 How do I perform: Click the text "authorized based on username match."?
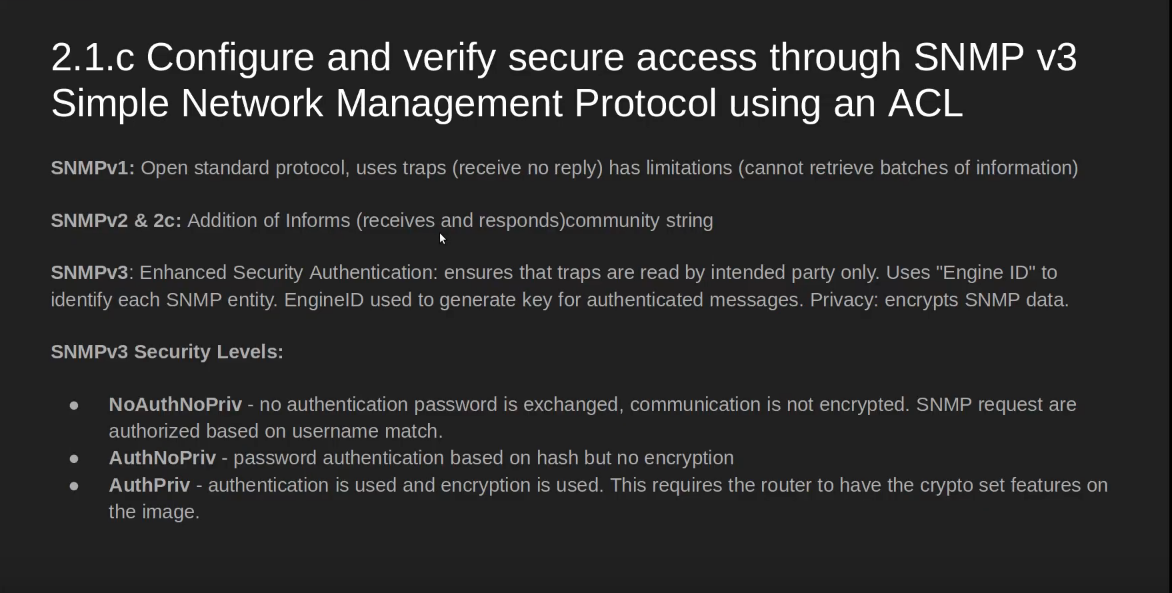[276, 431]
